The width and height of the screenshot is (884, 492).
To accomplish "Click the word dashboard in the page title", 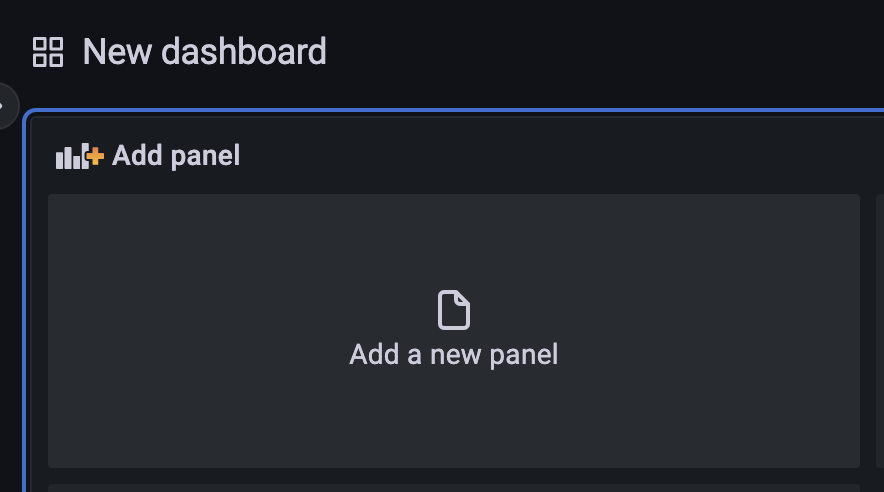I will [x=244, y=52].
